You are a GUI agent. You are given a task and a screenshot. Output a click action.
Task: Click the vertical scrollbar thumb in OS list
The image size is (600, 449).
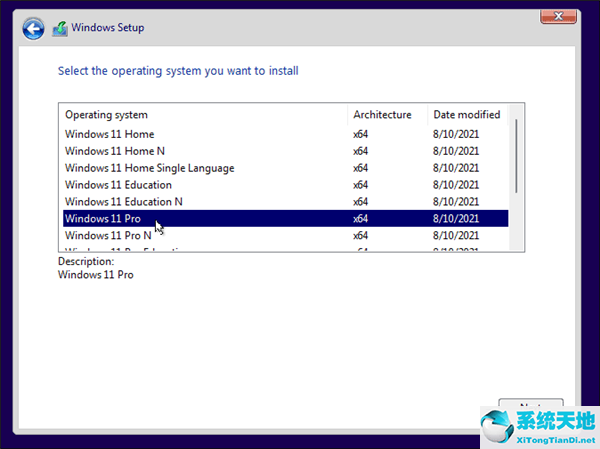point(517,156)
